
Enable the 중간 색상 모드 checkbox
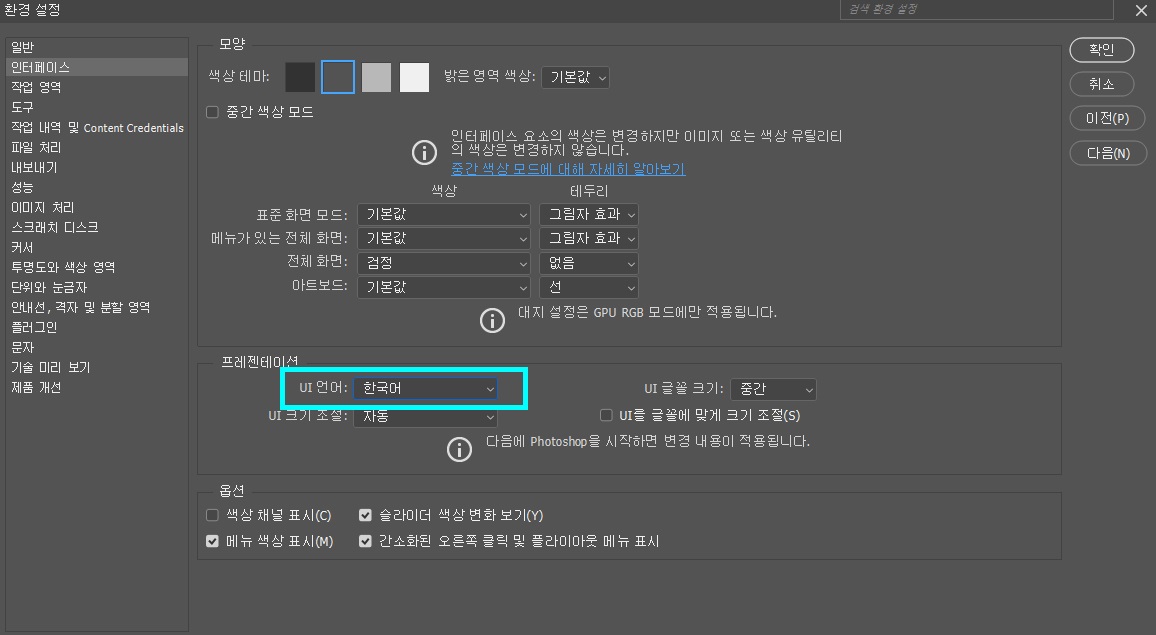211,112
